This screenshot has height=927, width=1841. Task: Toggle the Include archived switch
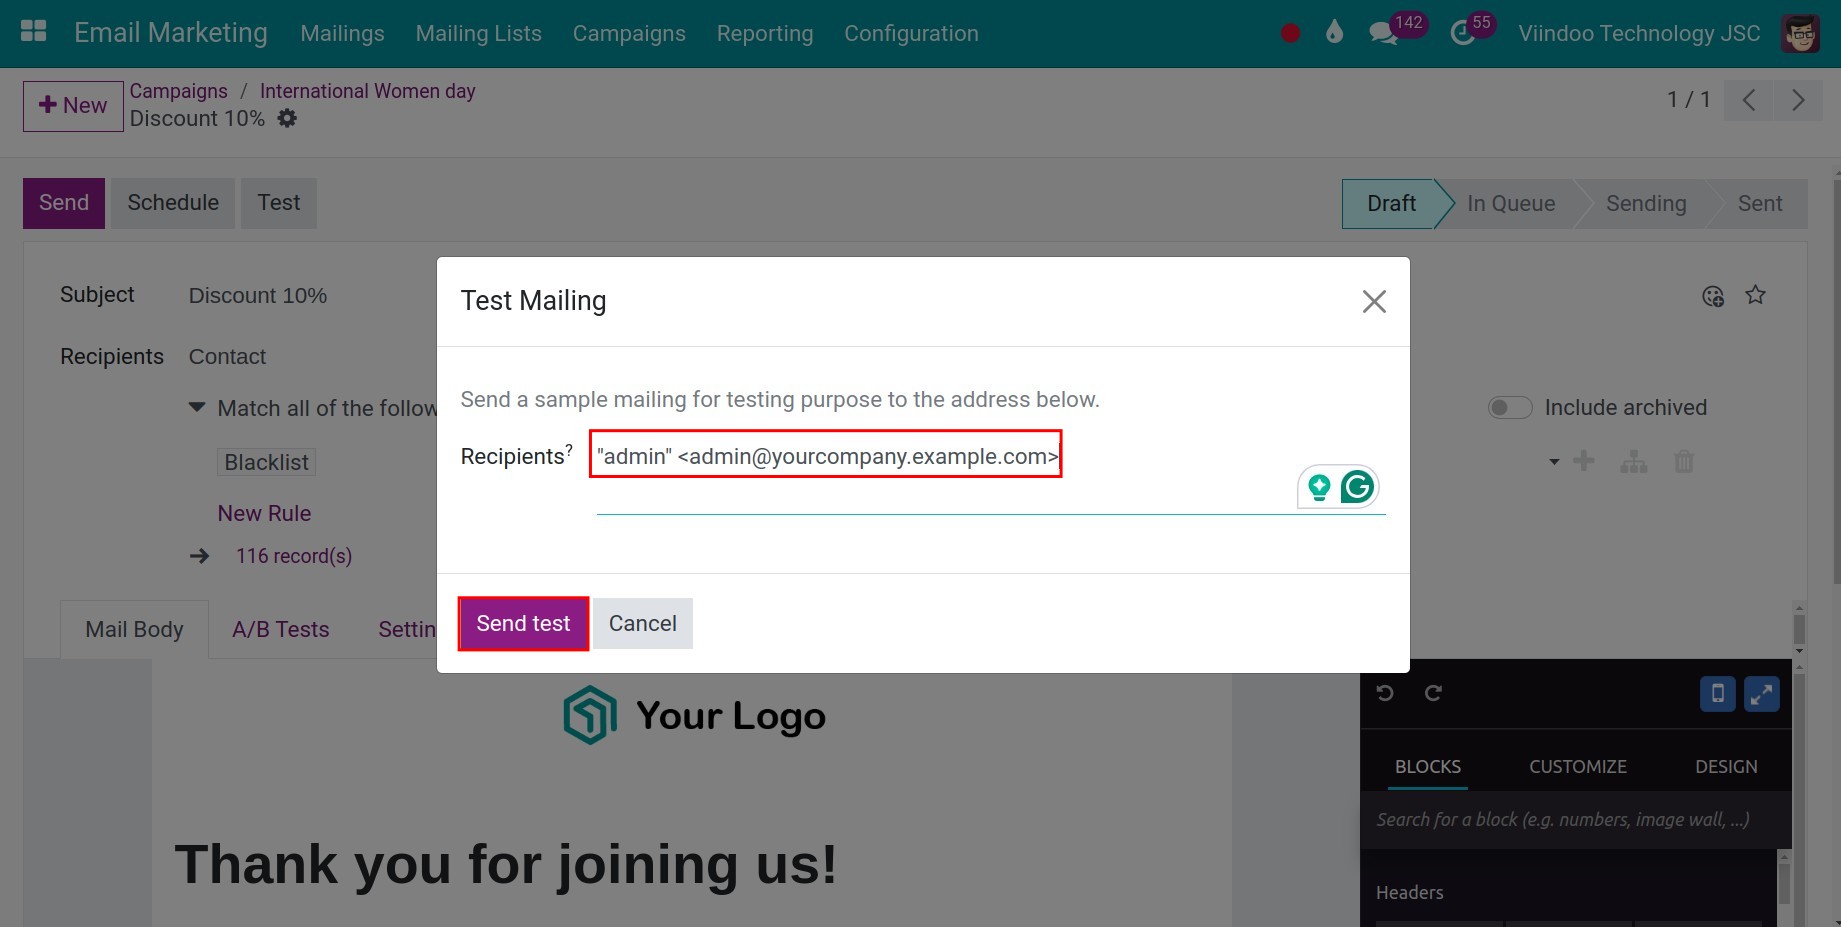point(1510,407)
